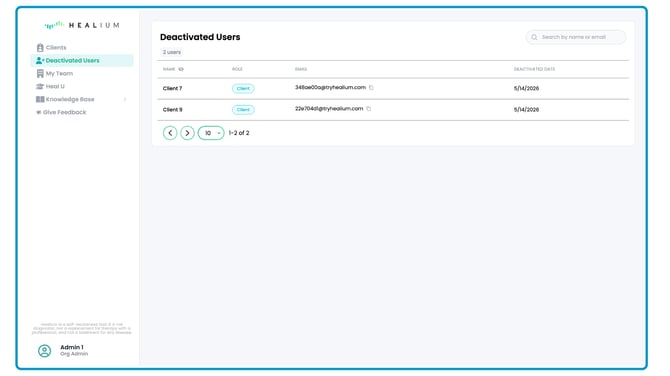Click deactivated date for Client 9
The width and height of the screenshot is (670, 376).
tap(526, 110)
